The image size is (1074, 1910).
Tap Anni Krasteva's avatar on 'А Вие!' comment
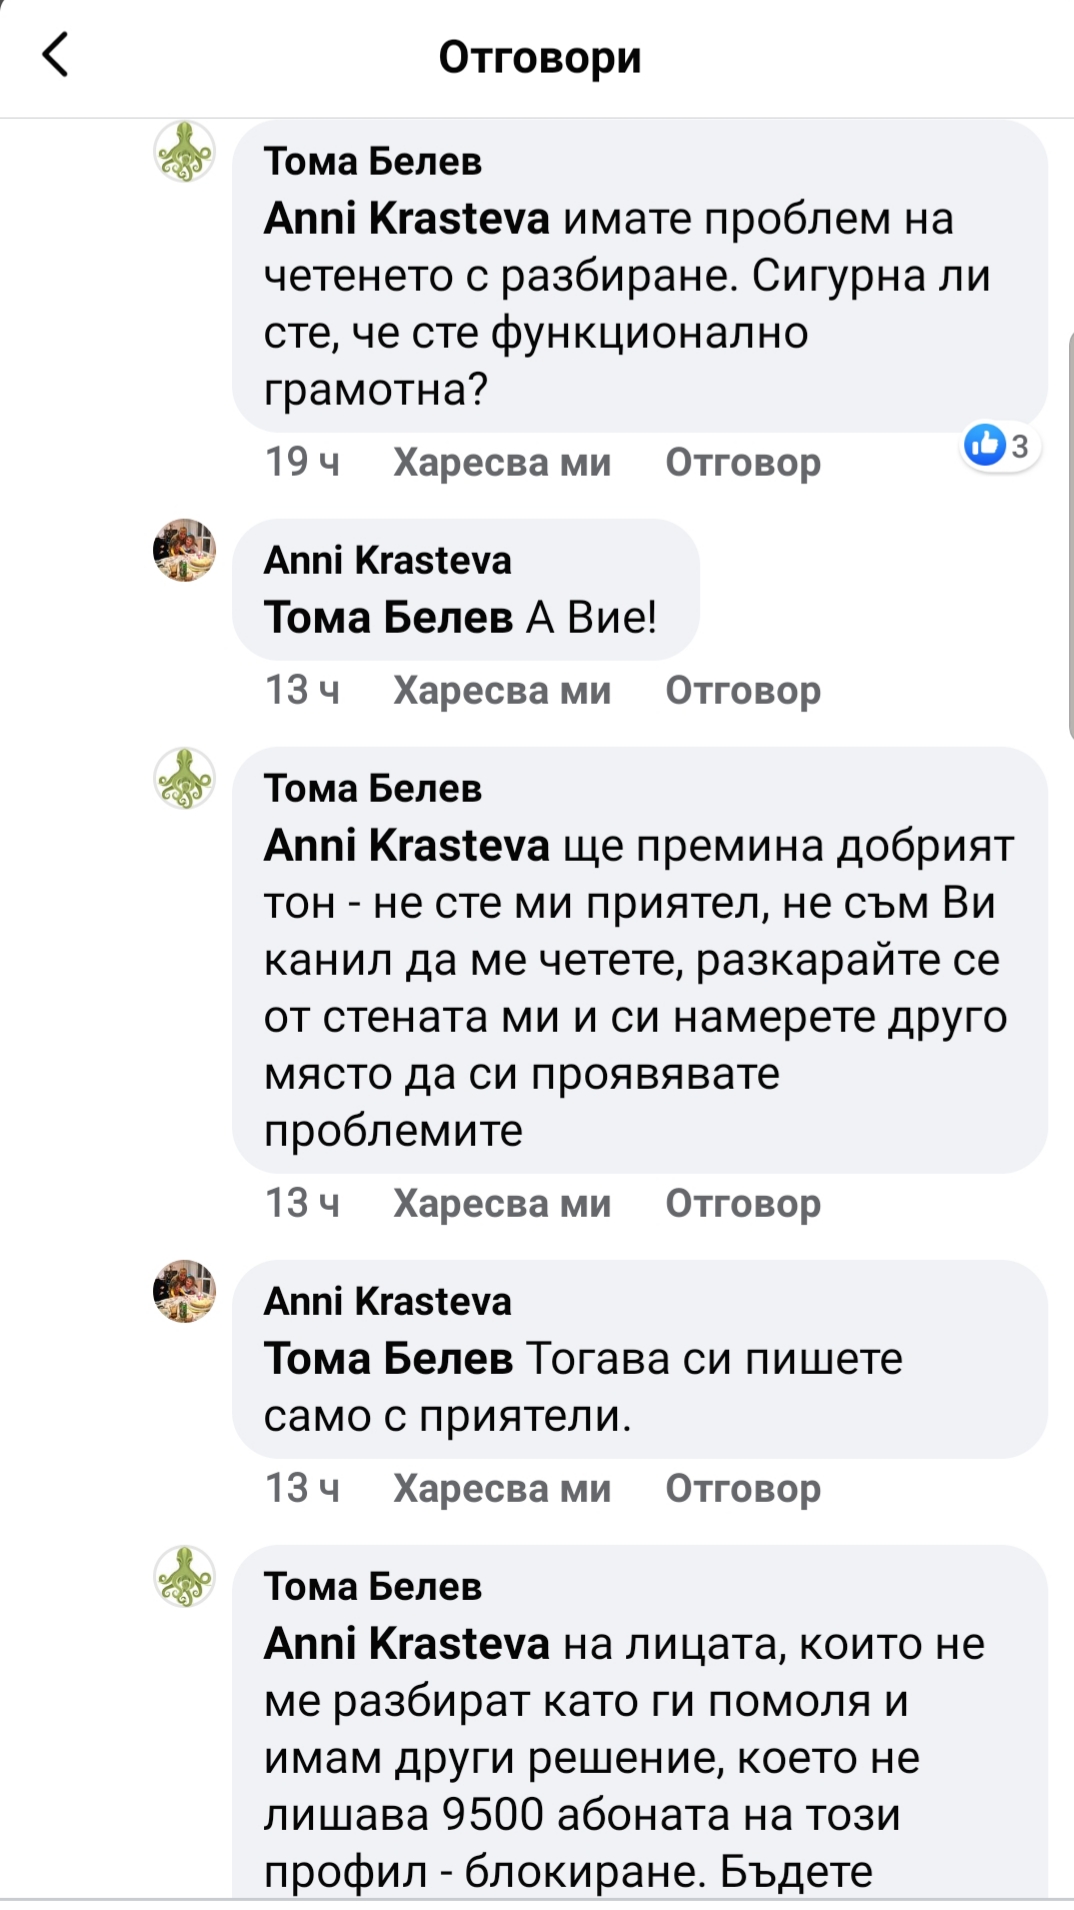pos(185,550)
